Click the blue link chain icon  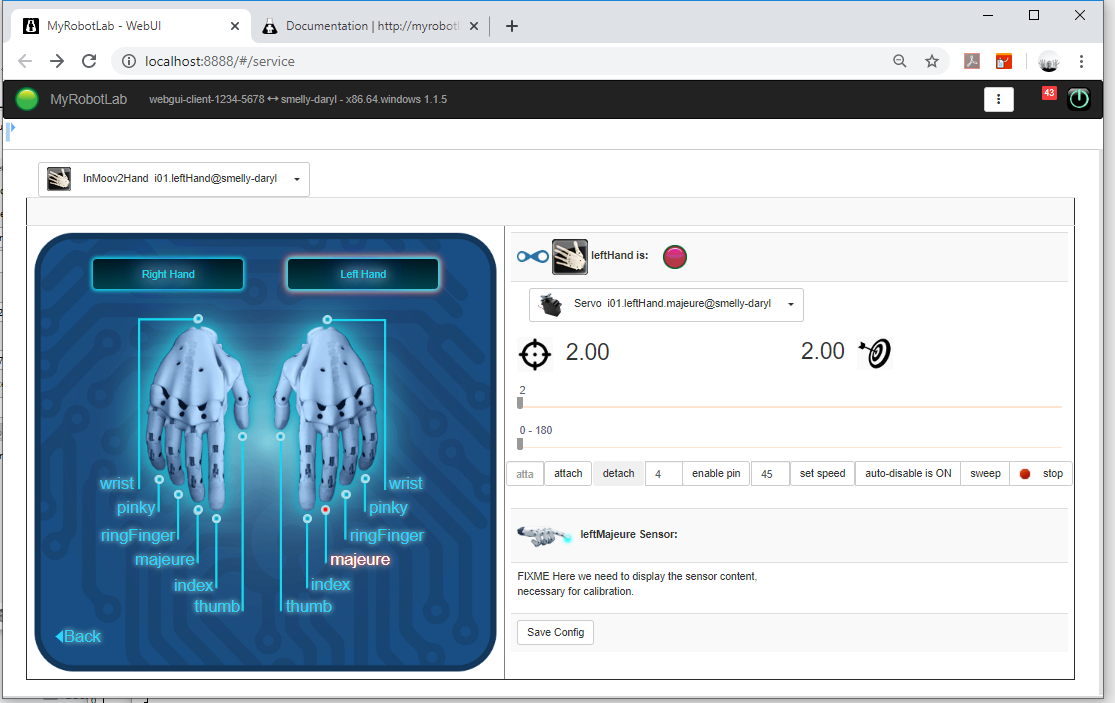click(533, 257)
